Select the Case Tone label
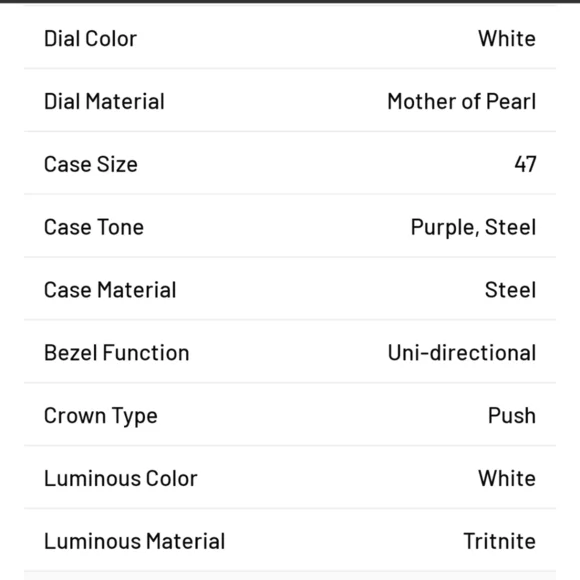580x580 pixels. click(x=94, y=227)
